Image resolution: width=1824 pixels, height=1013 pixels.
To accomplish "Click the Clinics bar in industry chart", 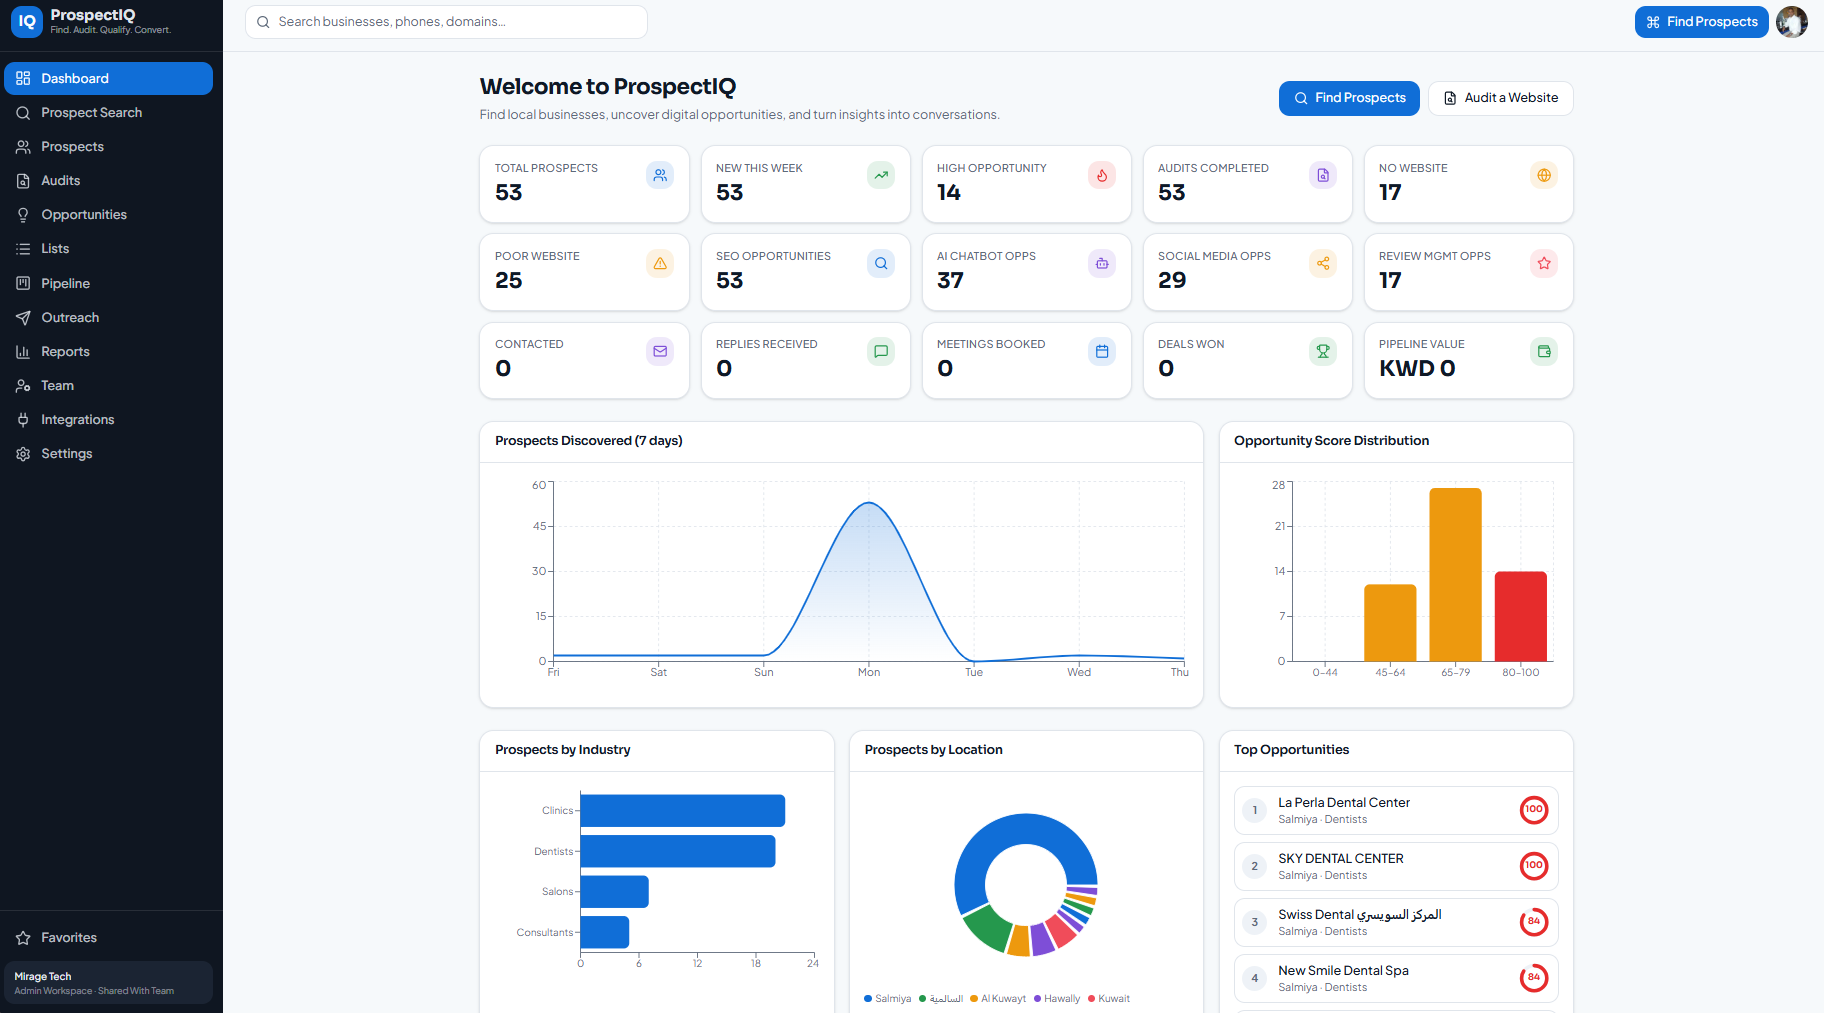I will (x=682, y=810).
